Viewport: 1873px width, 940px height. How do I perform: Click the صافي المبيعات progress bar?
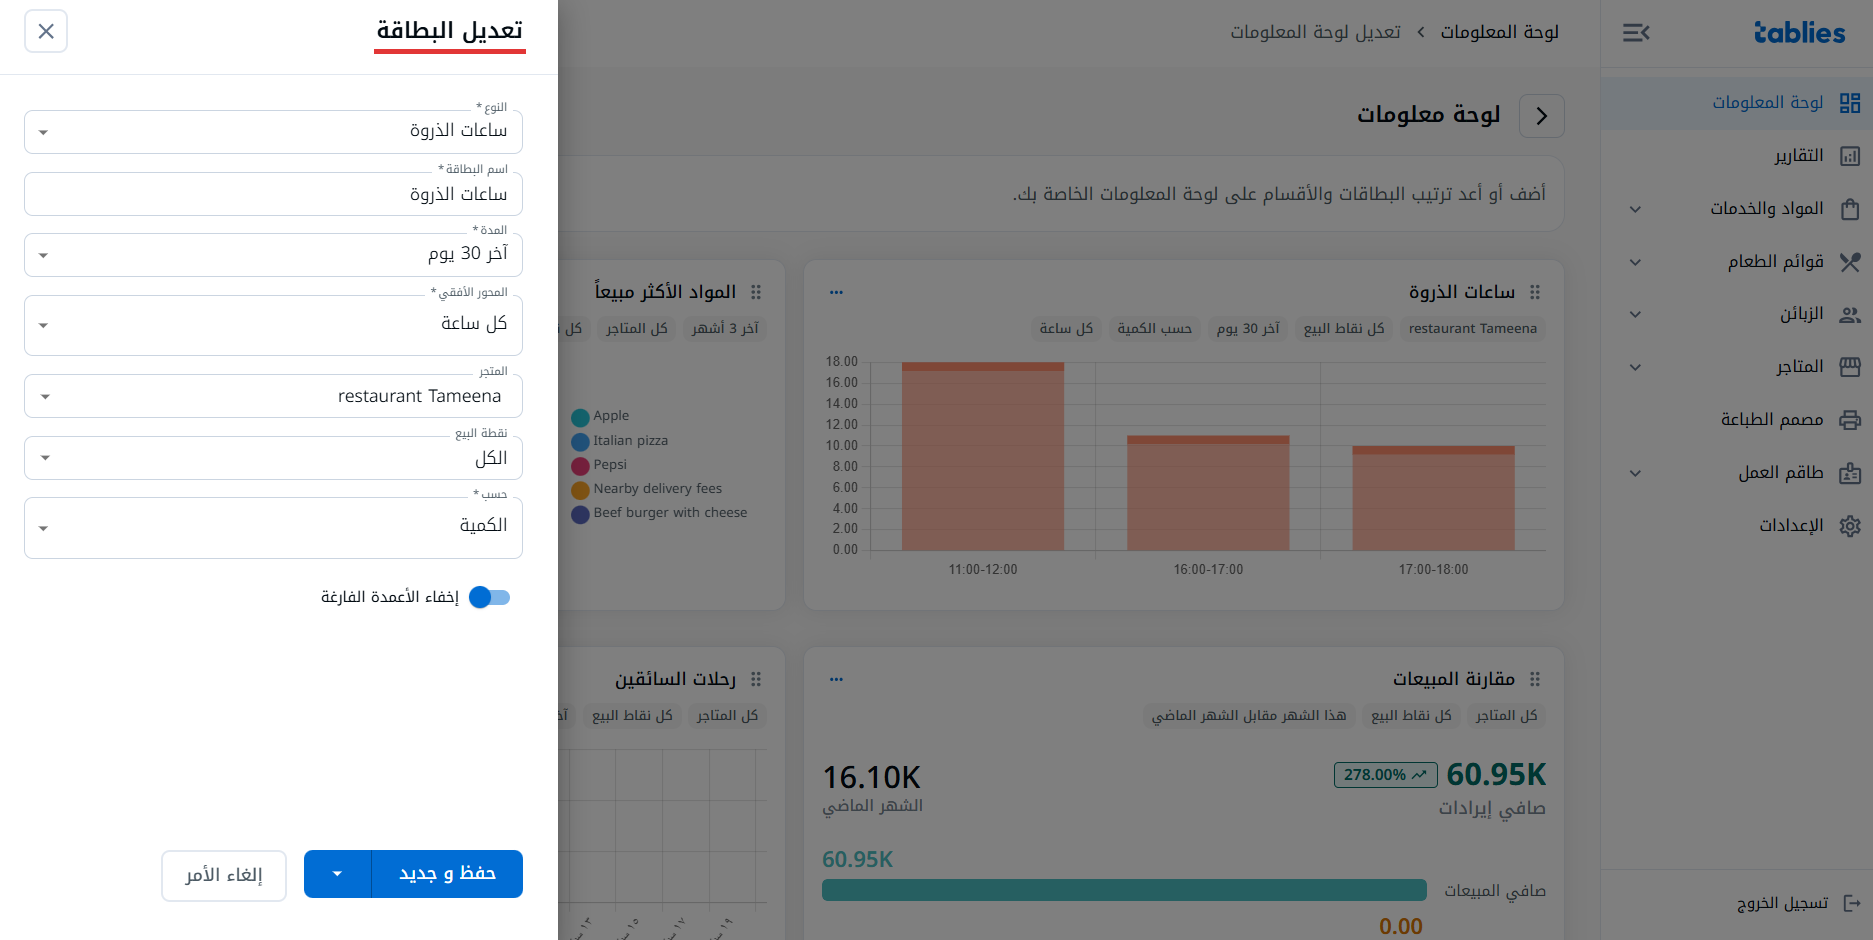point(1124,890)
